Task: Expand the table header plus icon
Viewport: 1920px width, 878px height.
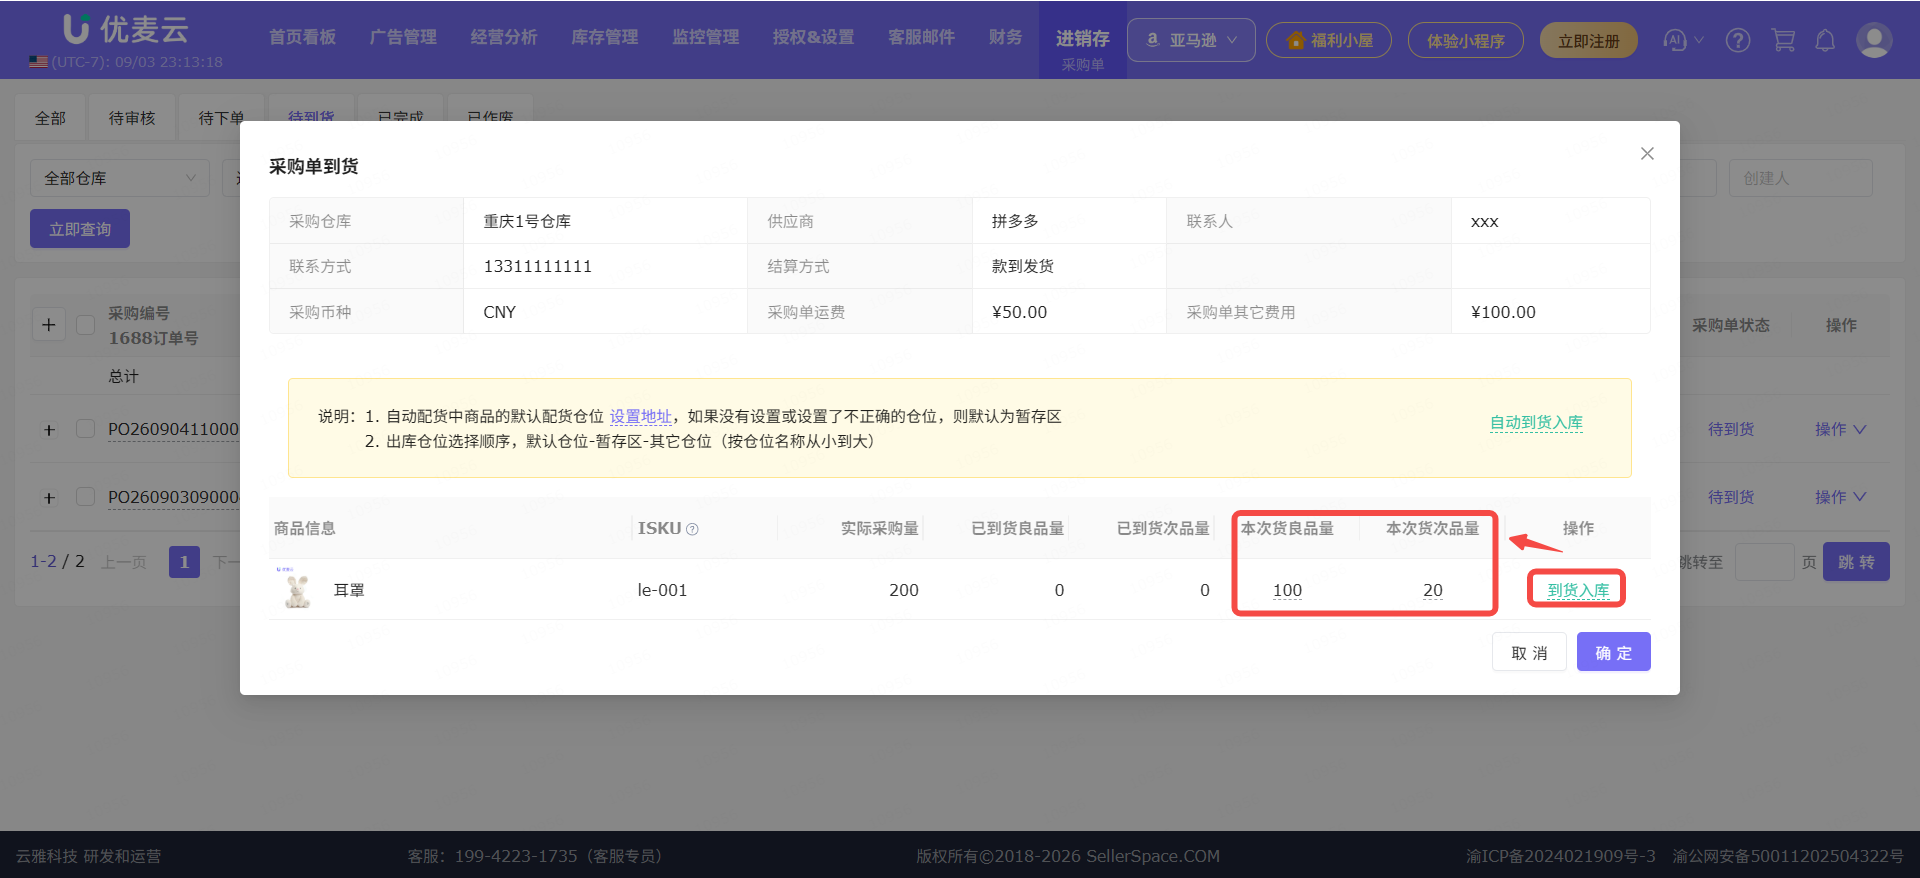Action: (x=49, y=325)
